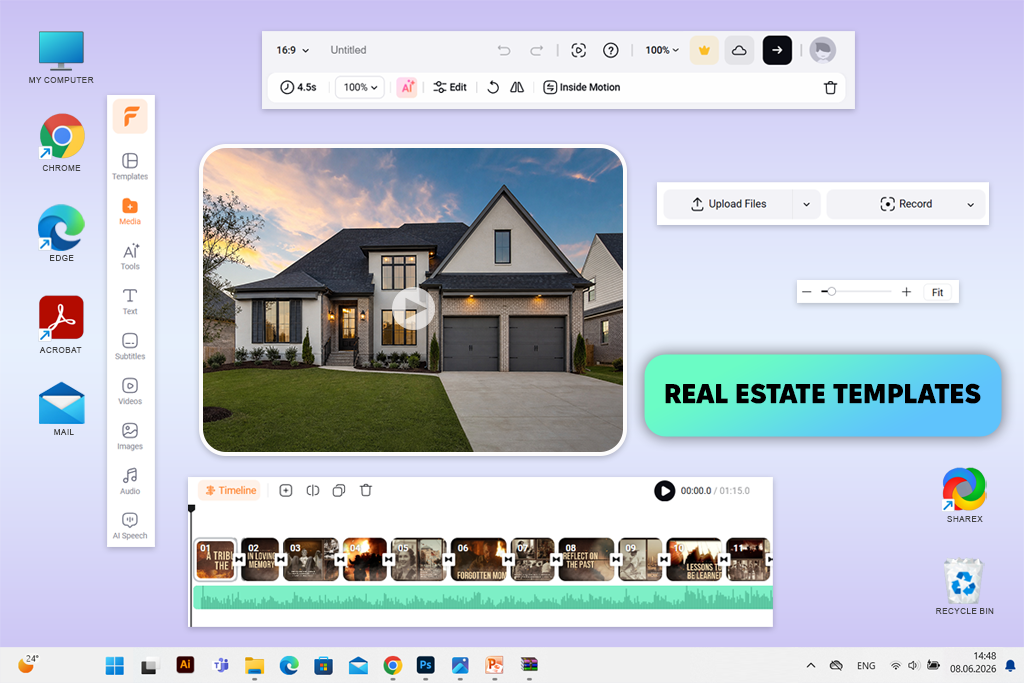Open AI Speech in the sidebar

click(130, 526)
